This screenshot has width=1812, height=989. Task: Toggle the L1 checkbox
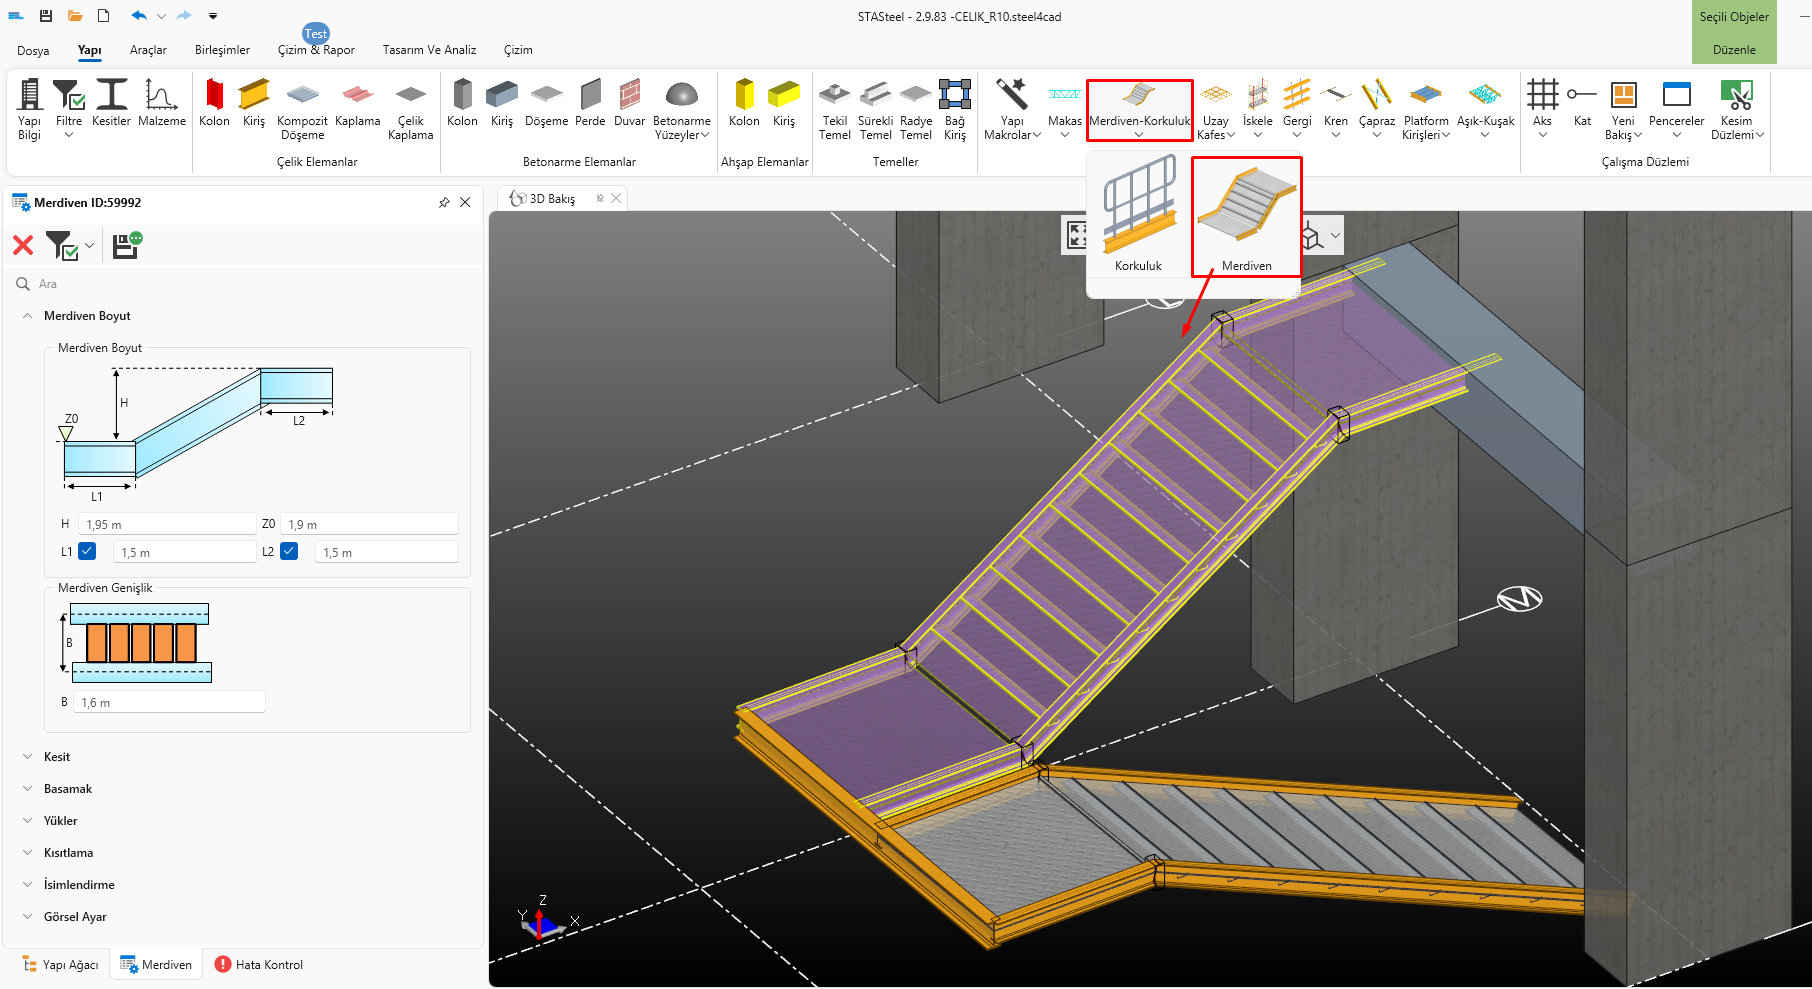click(x=87, y=551)
